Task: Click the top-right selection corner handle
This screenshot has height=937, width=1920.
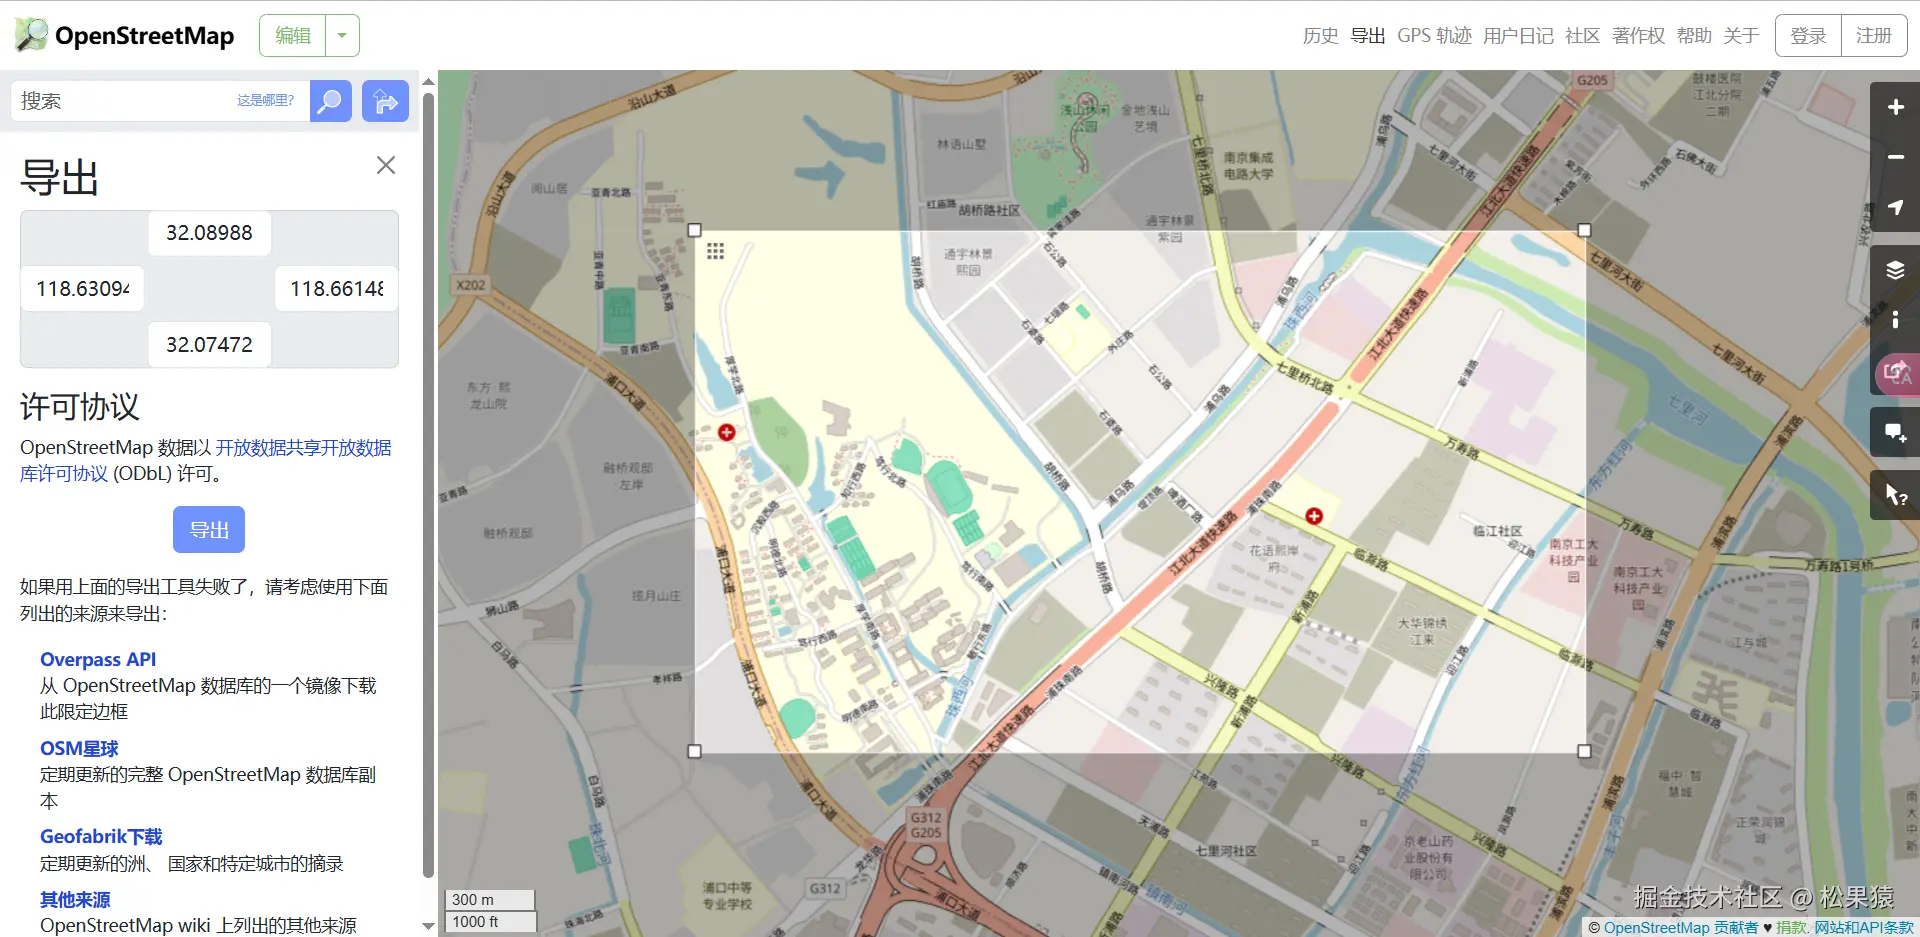Action: [x=1584, y=230]
